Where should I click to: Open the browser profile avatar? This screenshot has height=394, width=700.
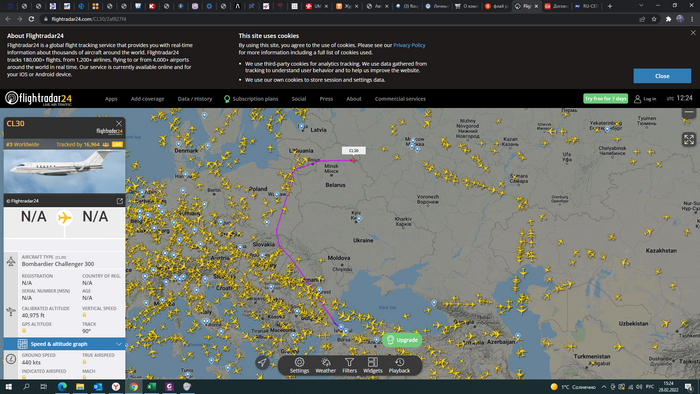[x=680, y=19]
